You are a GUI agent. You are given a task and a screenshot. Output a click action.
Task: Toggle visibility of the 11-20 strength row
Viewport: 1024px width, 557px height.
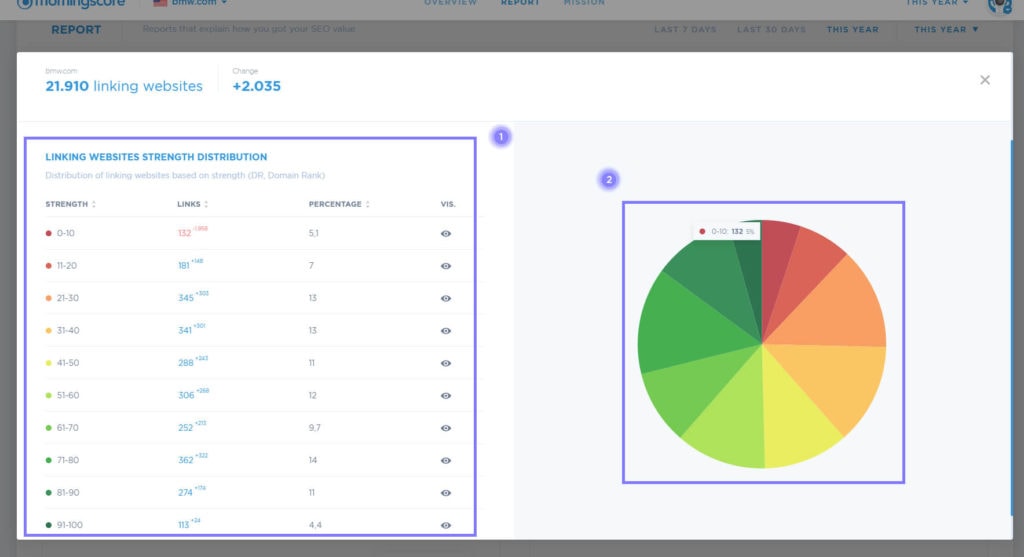coord(445,266)
